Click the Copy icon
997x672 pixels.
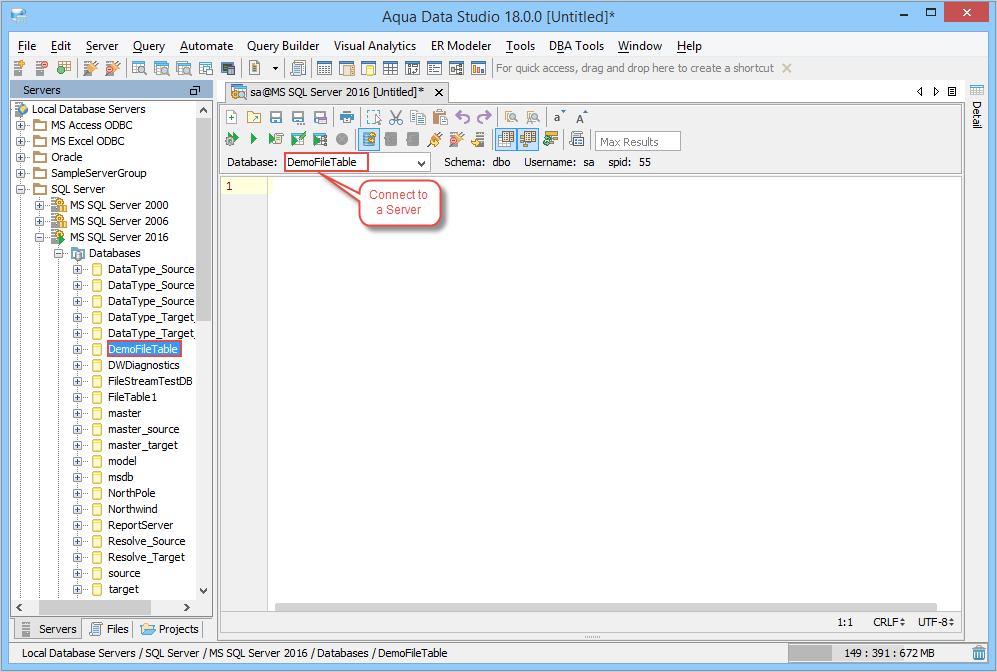point(418,117)
